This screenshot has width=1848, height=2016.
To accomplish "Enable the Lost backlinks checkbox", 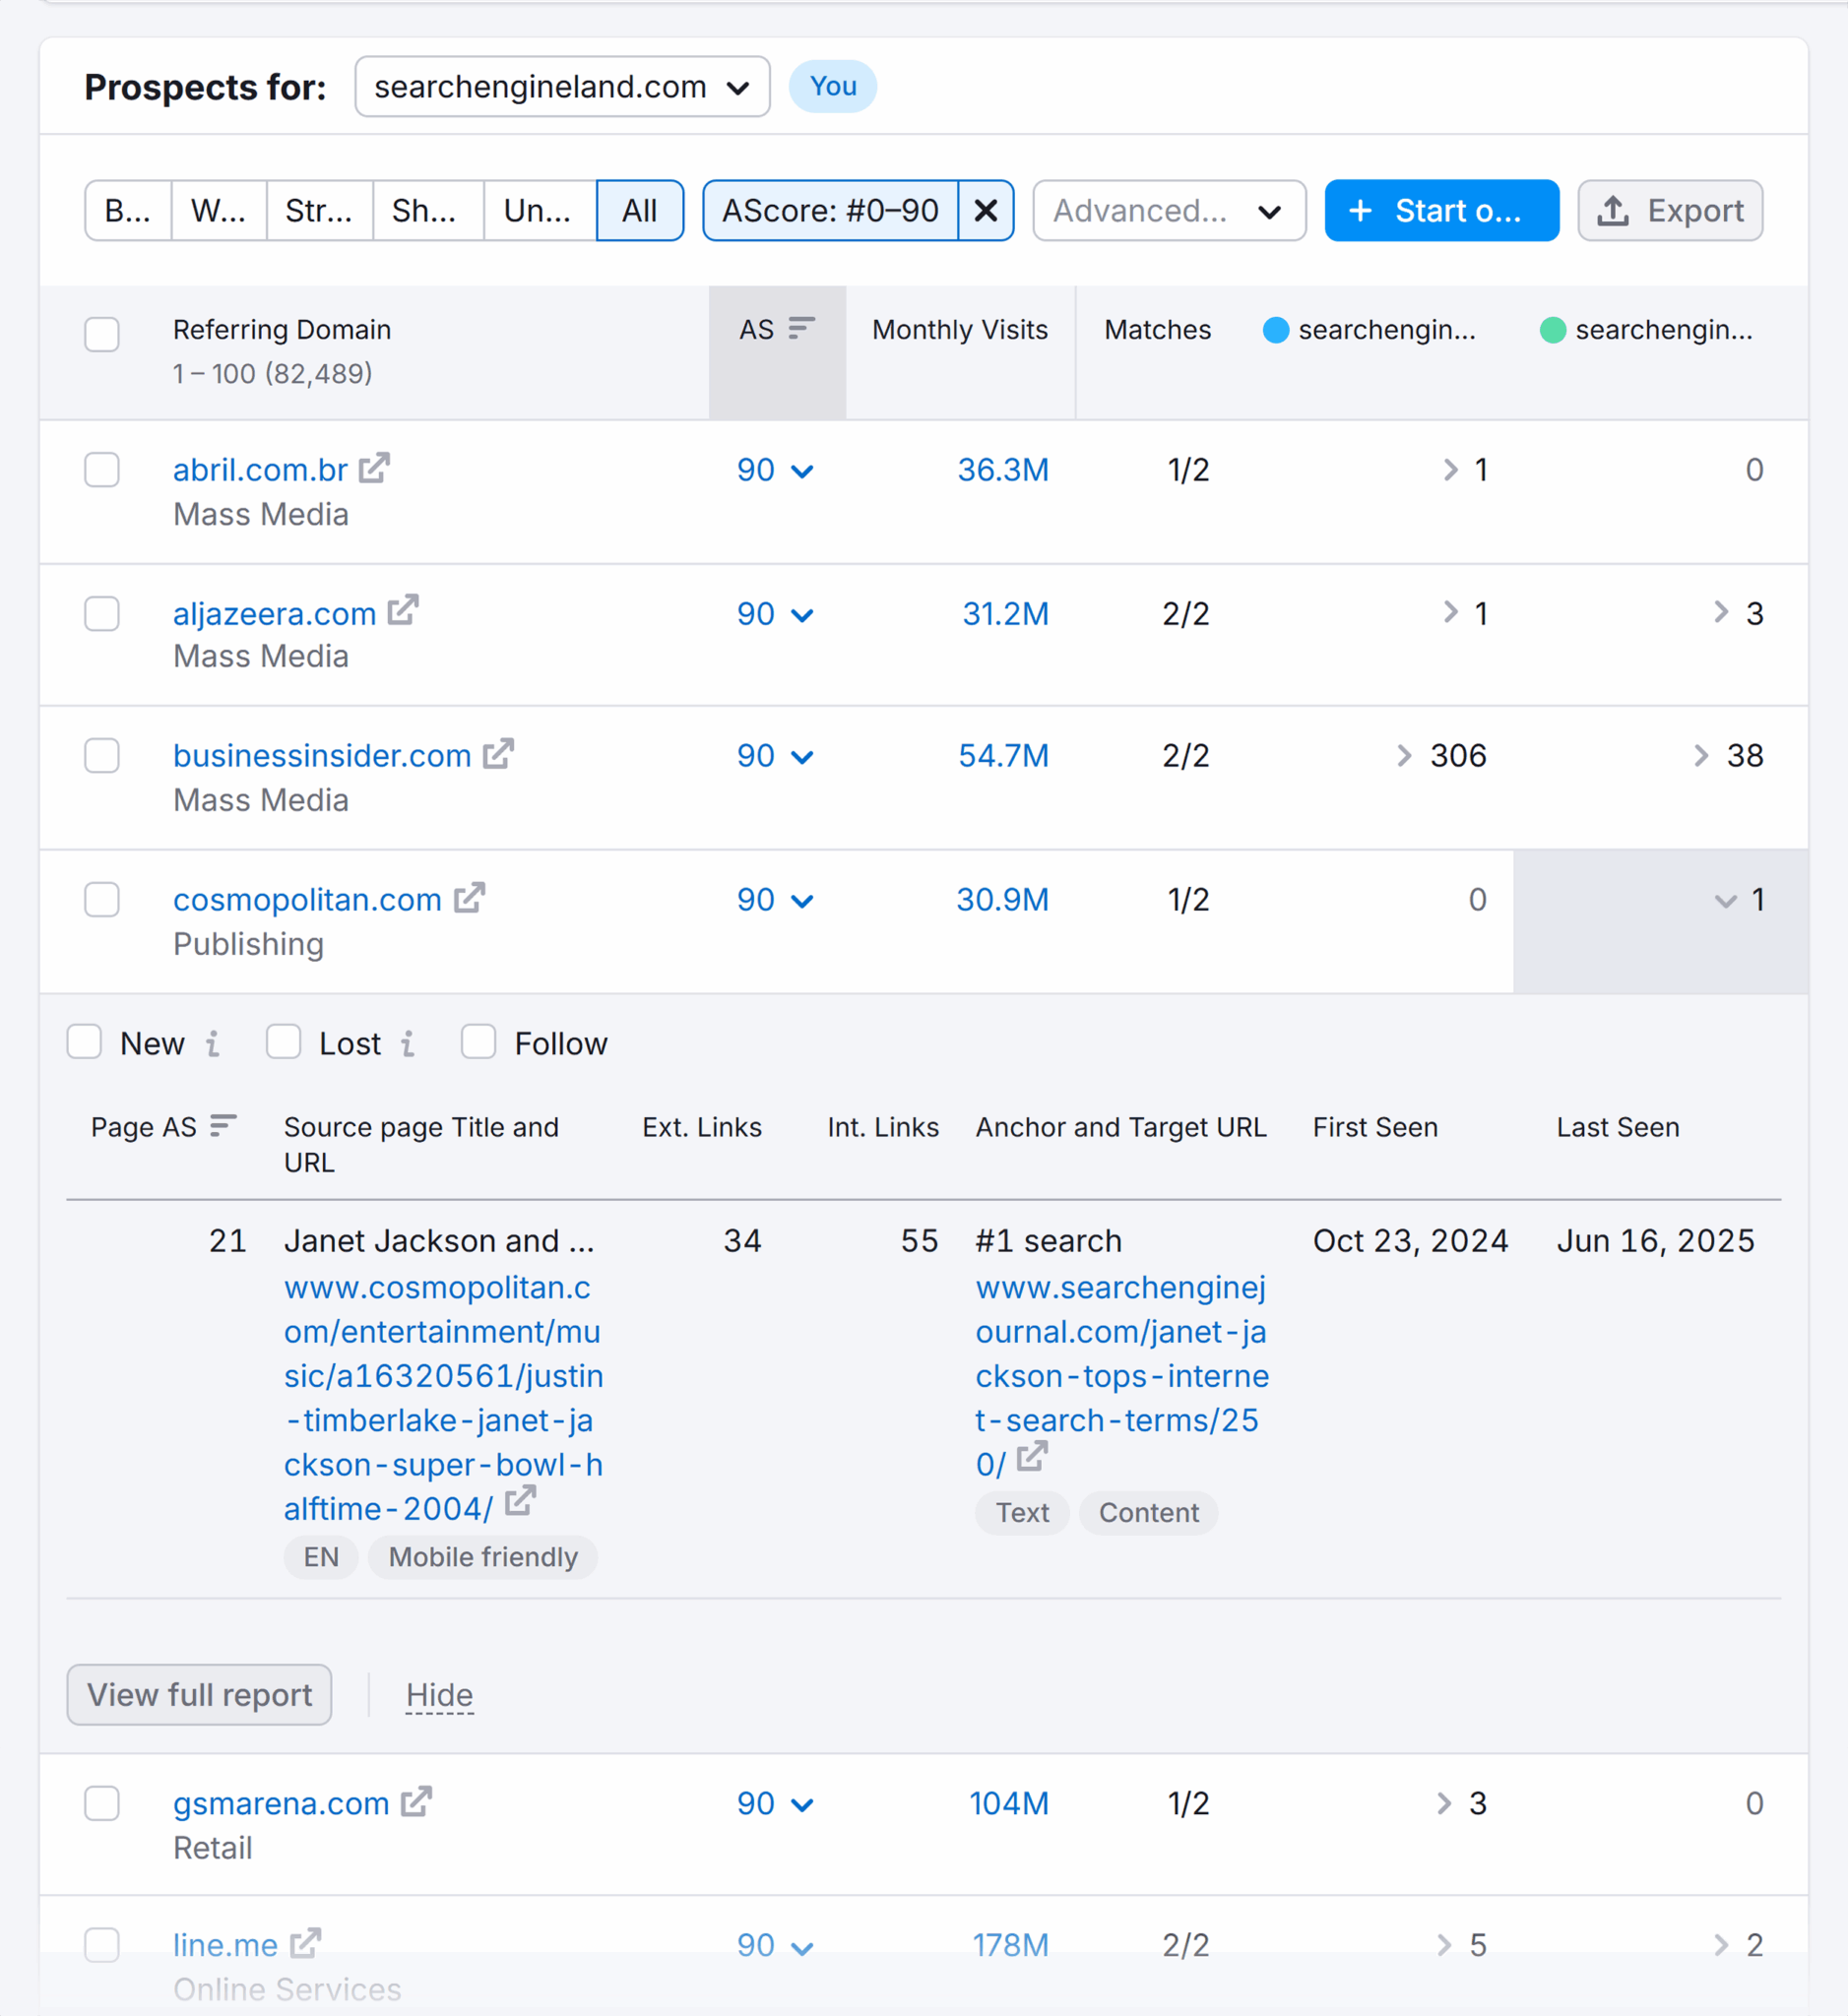I will click(284, 1042).
